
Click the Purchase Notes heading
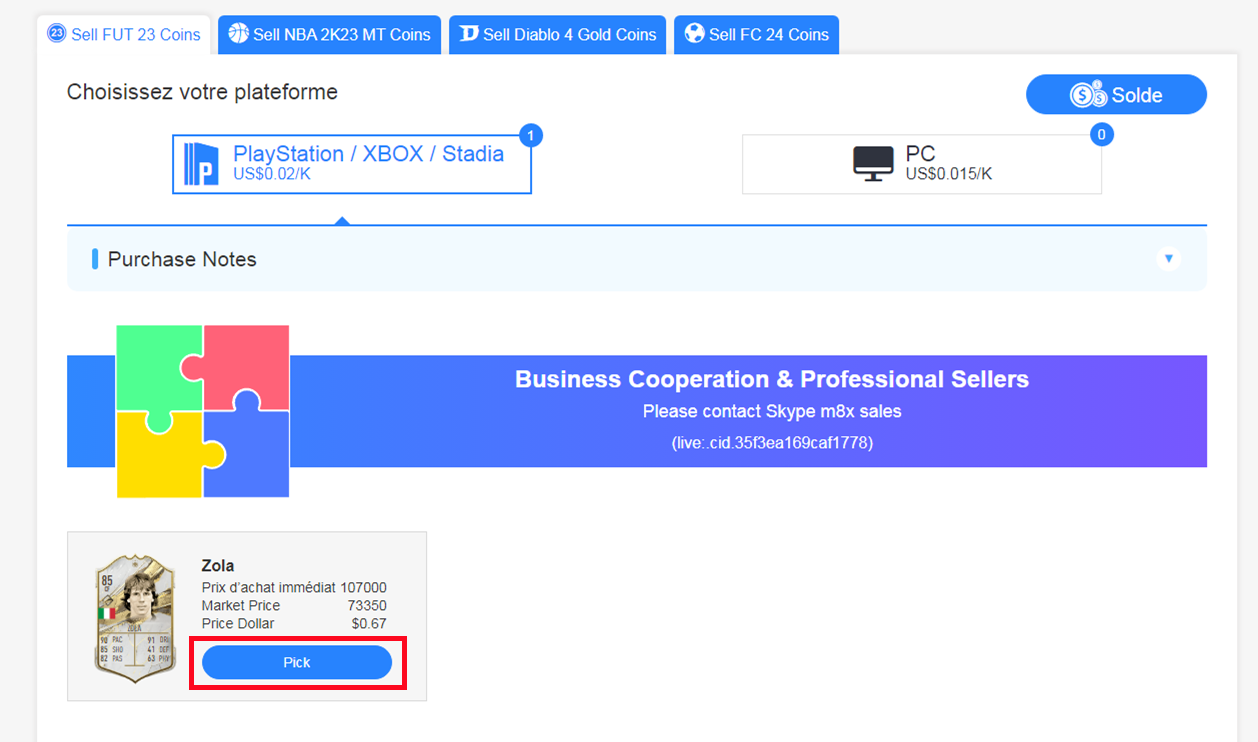point(182,259)
